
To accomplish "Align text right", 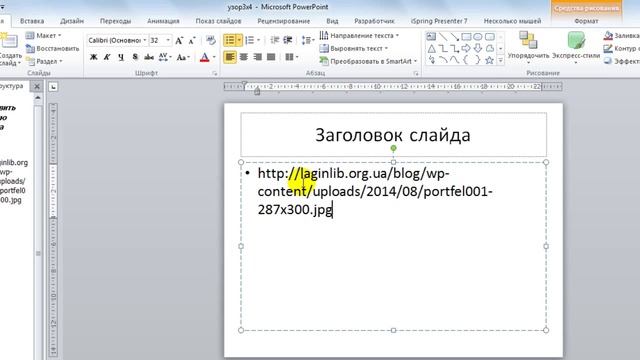I will (257, 57).
